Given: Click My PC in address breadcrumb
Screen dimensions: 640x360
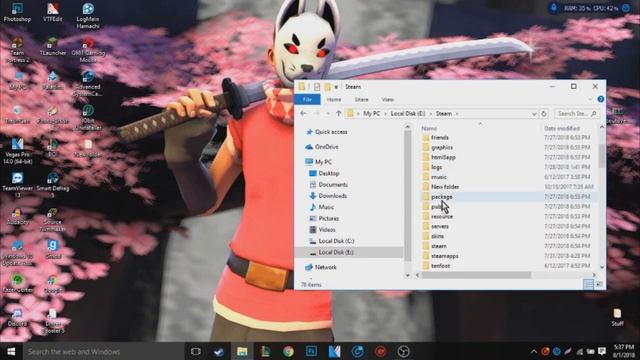Looking at the screenshot, I should [371, 113].
